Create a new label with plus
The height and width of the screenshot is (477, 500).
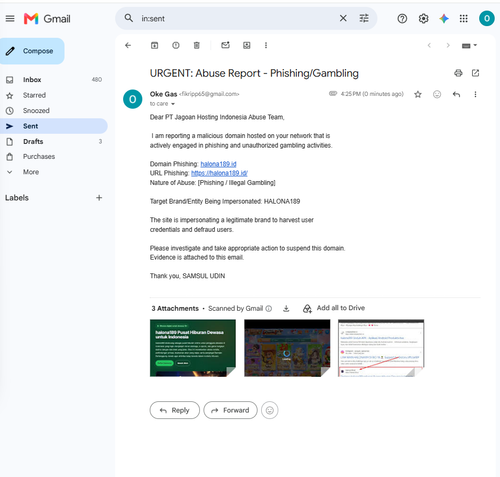pyautogui.click(x=99, y=198)
